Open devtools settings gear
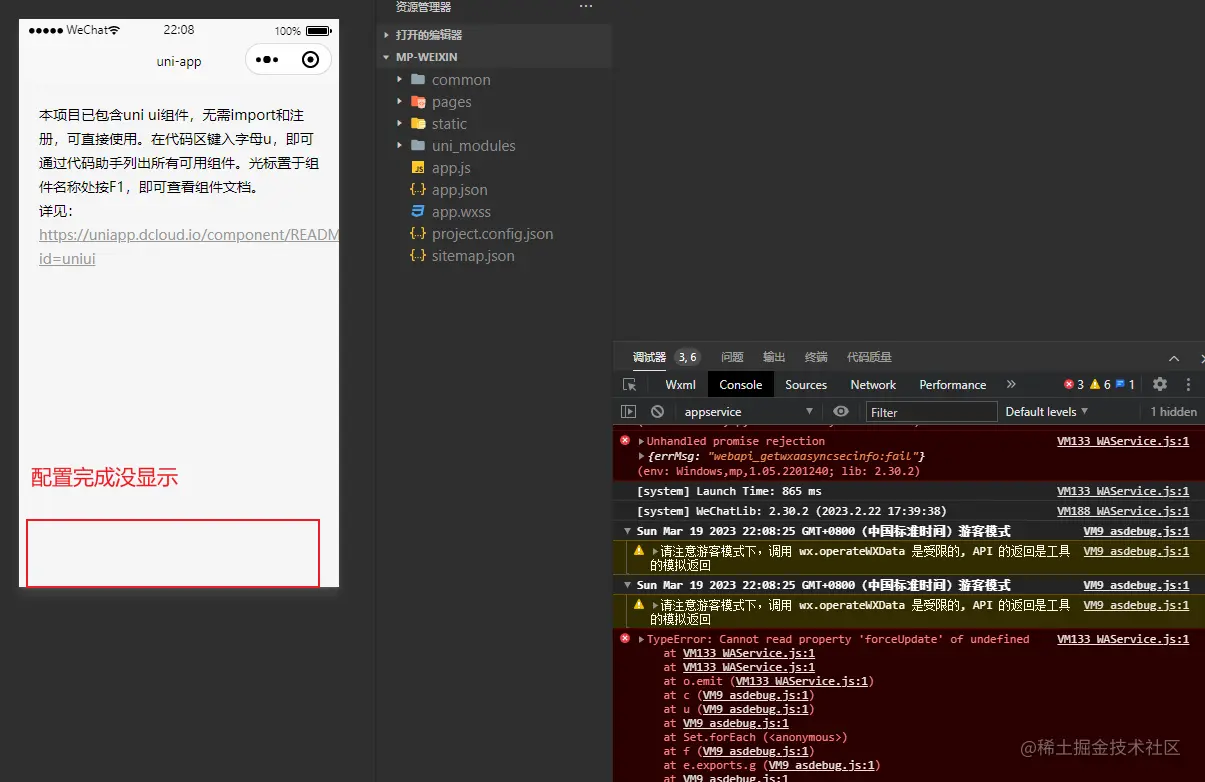This screenshot has width=1205, height=782. pos(1160,384)
